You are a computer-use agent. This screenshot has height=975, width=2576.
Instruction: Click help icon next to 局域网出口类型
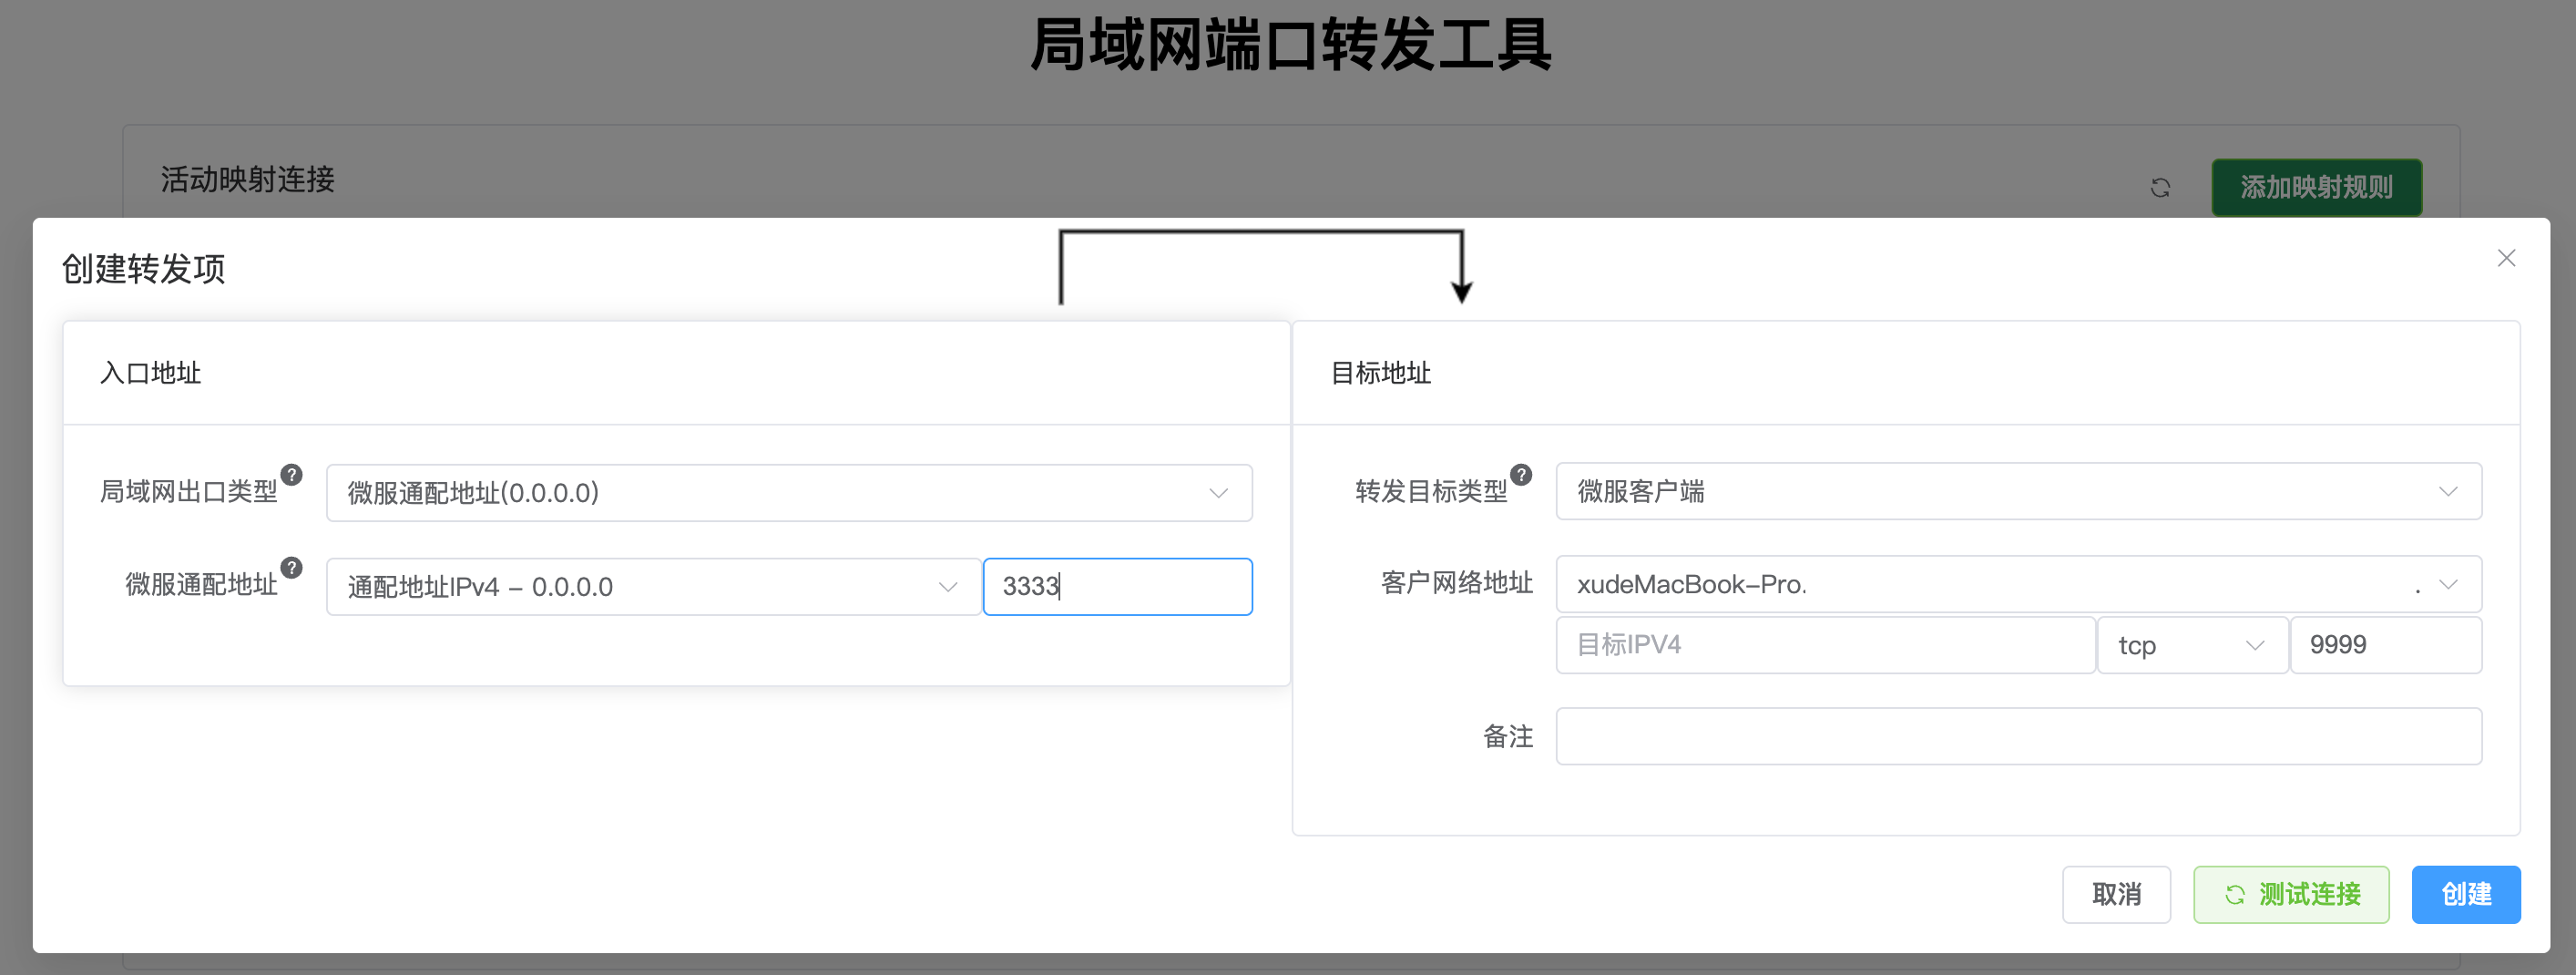(291, 474)
